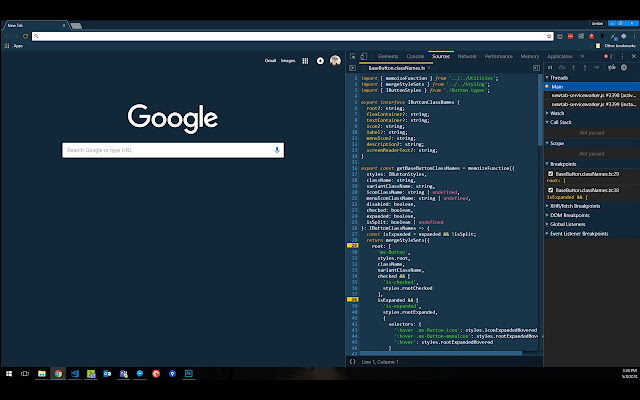Click the Chrome address bar

(292, 36)
